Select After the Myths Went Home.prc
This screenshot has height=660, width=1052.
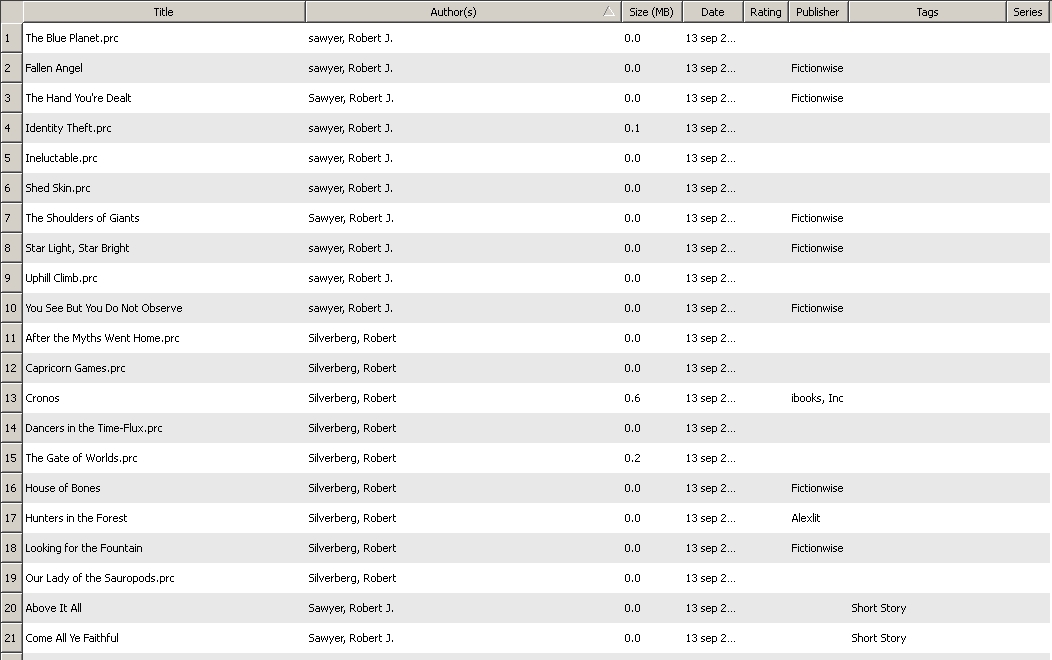[x=102, y=338]
